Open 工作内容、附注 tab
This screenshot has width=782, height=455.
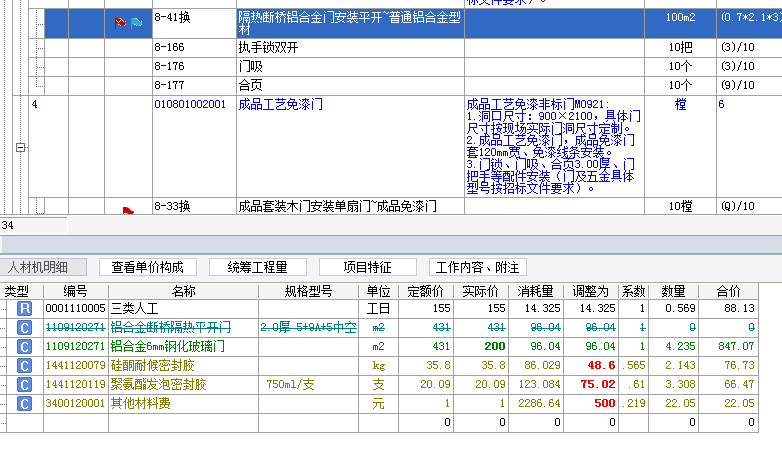[477, 267]
